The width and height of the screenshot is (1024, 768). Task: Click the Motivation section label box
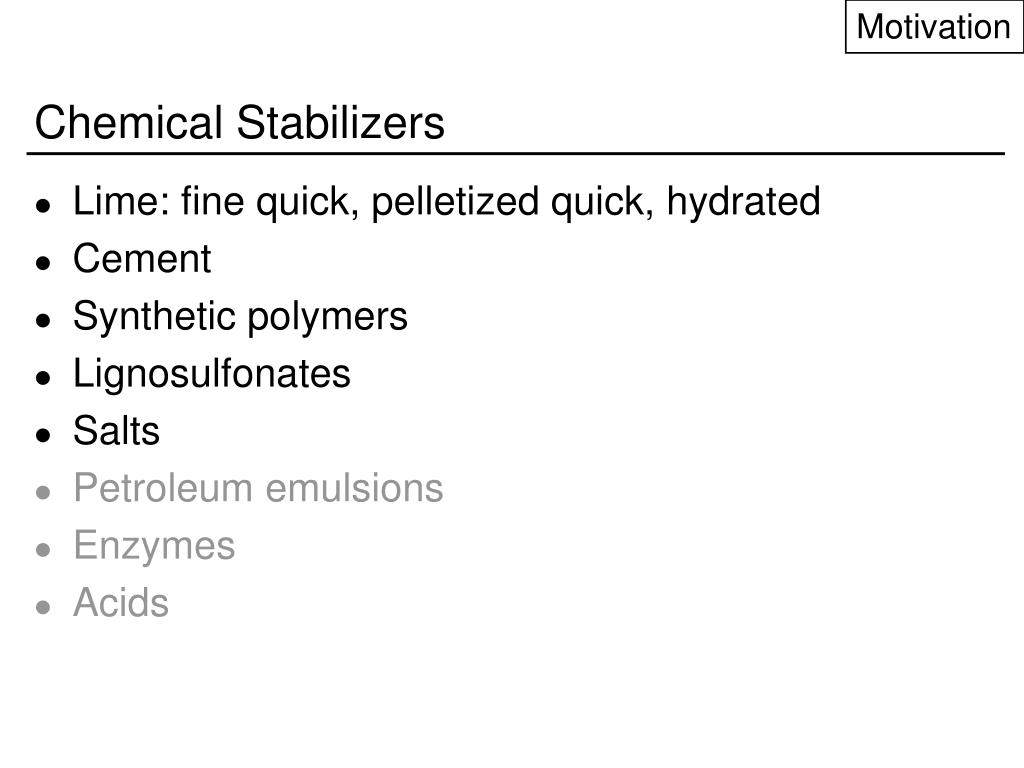coord(934,27)
